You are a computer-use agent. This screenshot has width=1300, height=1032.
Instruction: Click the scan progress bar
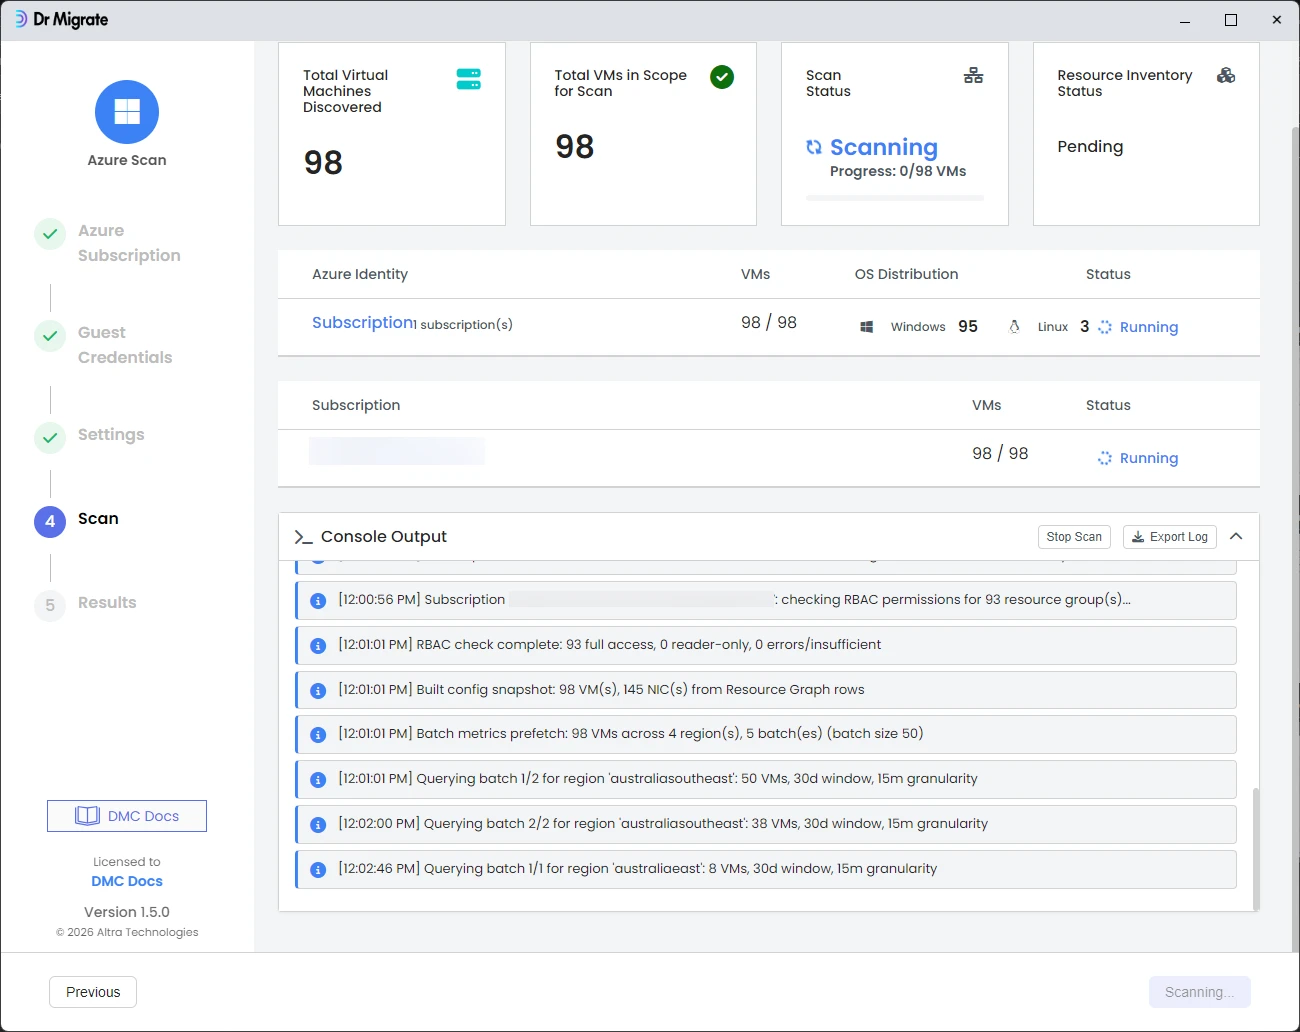[x=895, y=198]
